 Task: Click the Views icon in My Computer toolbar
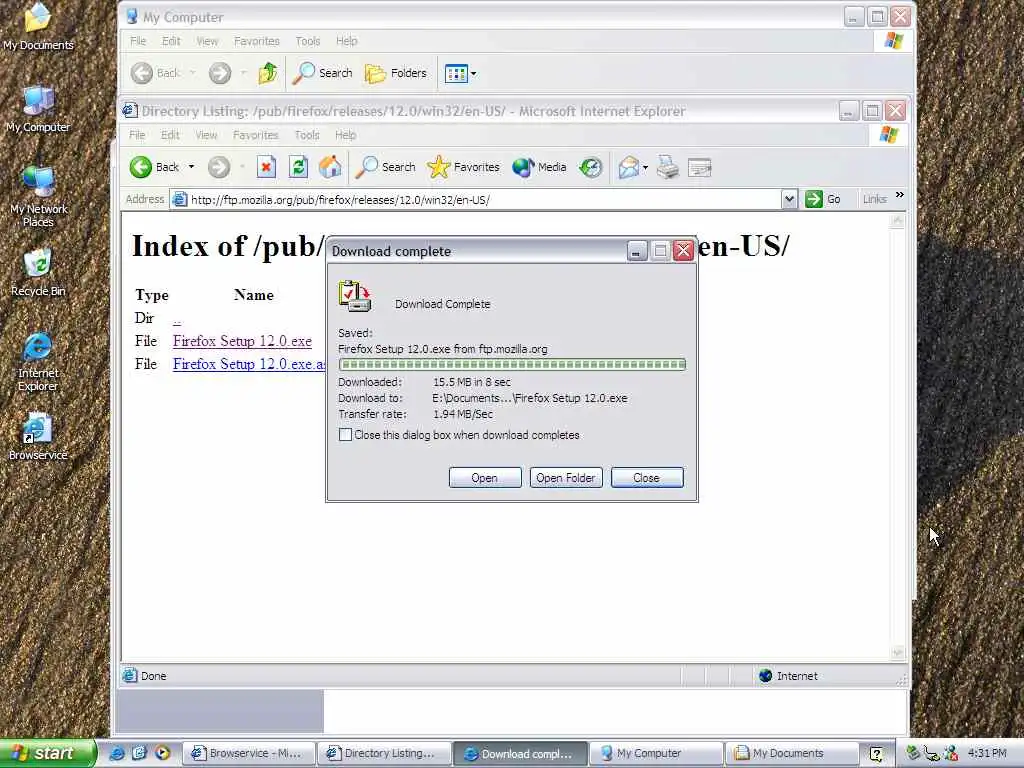click(x=456, y=74)
